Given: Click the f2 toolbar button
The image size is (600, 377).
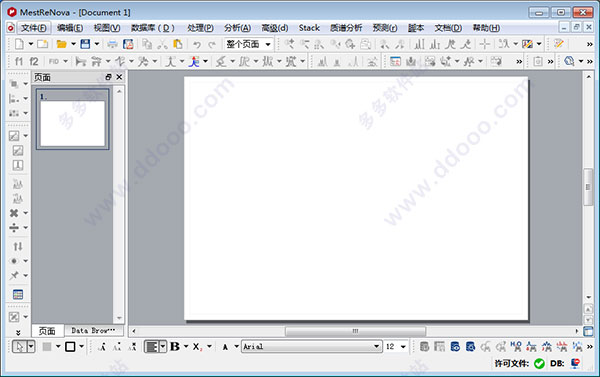Looking at the screenshot, I should pos(34,61).
